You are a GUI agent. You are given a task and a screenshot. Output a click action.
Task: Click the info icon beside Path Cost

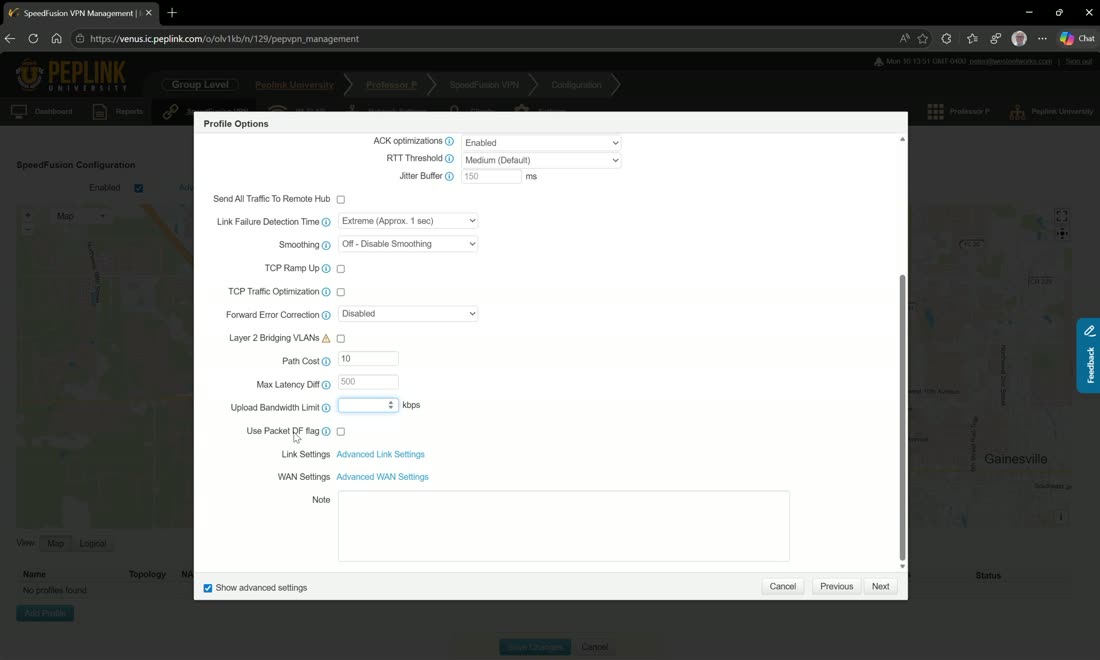[x=326, y=361]
